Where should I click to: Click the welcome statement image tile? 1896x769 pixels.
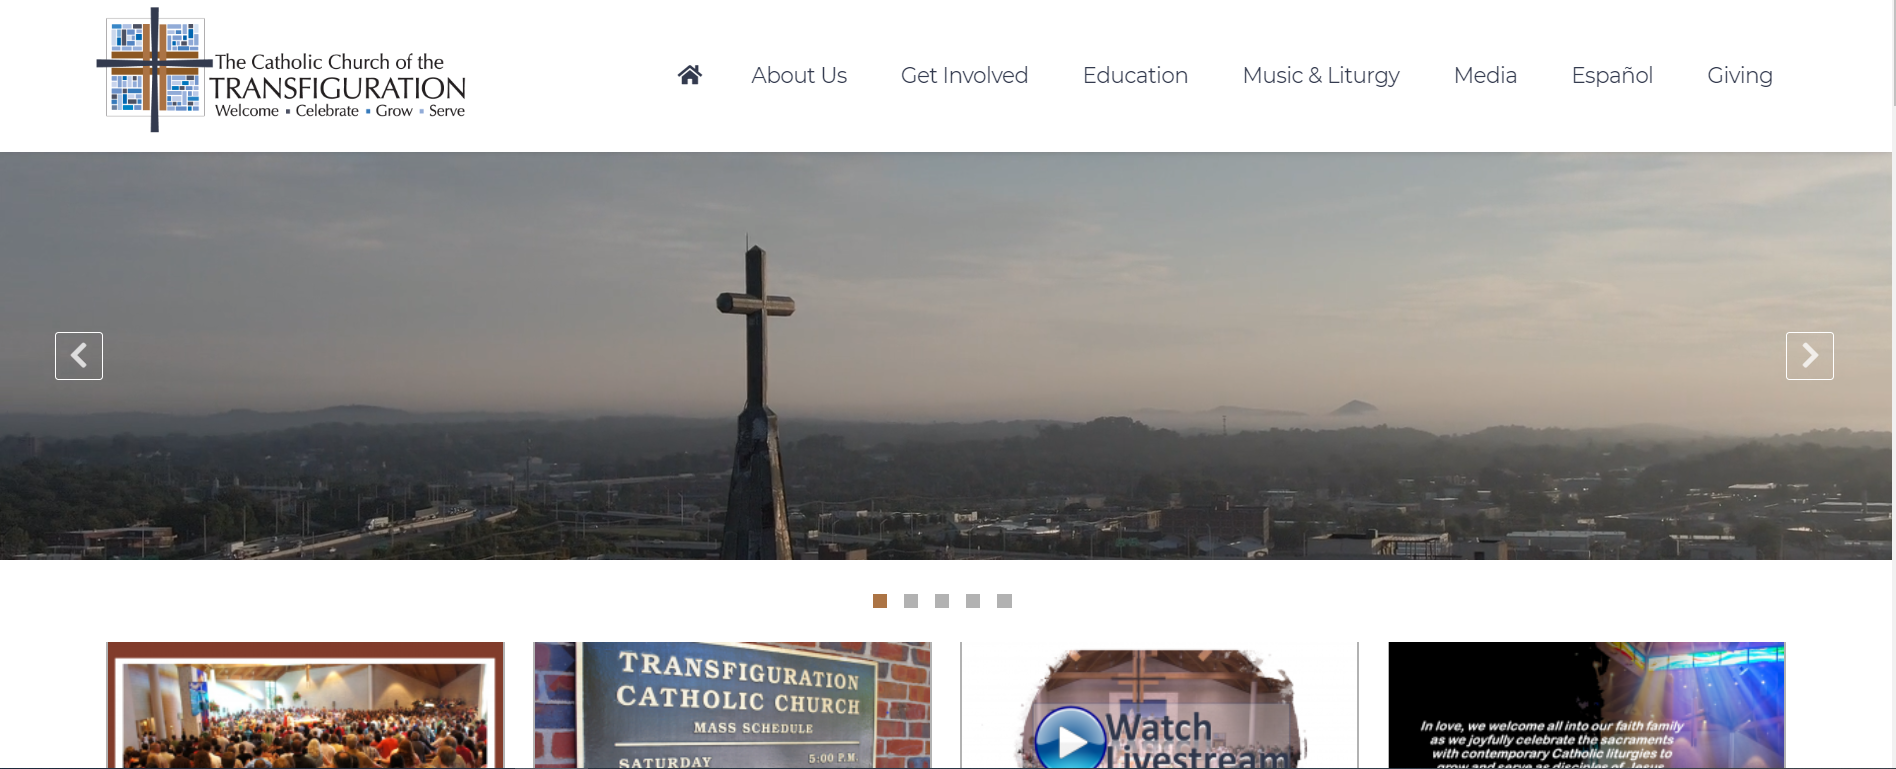tap(1586, 705)
